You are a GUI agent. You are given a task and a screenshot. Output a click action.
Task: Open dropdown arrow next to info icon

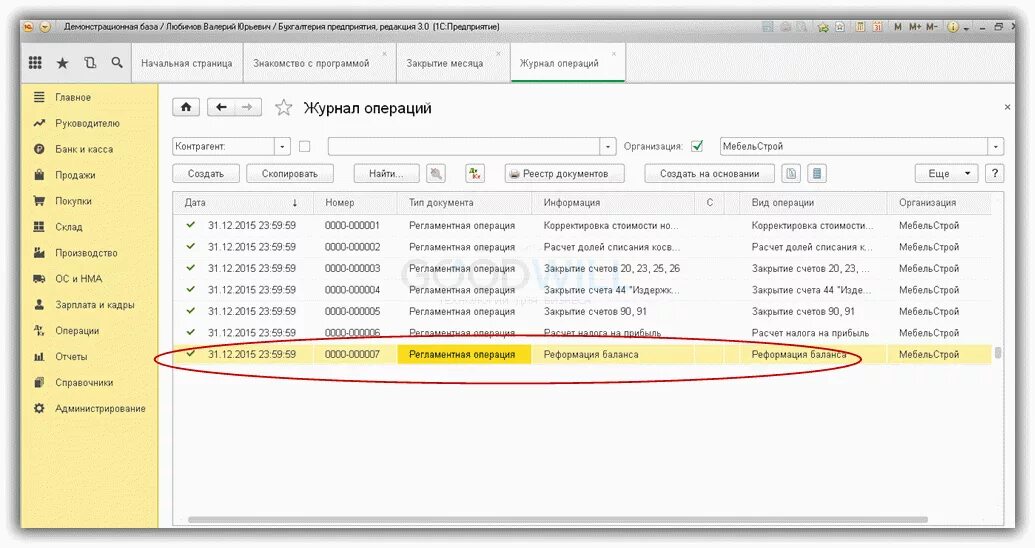click(x=966, y=28)
